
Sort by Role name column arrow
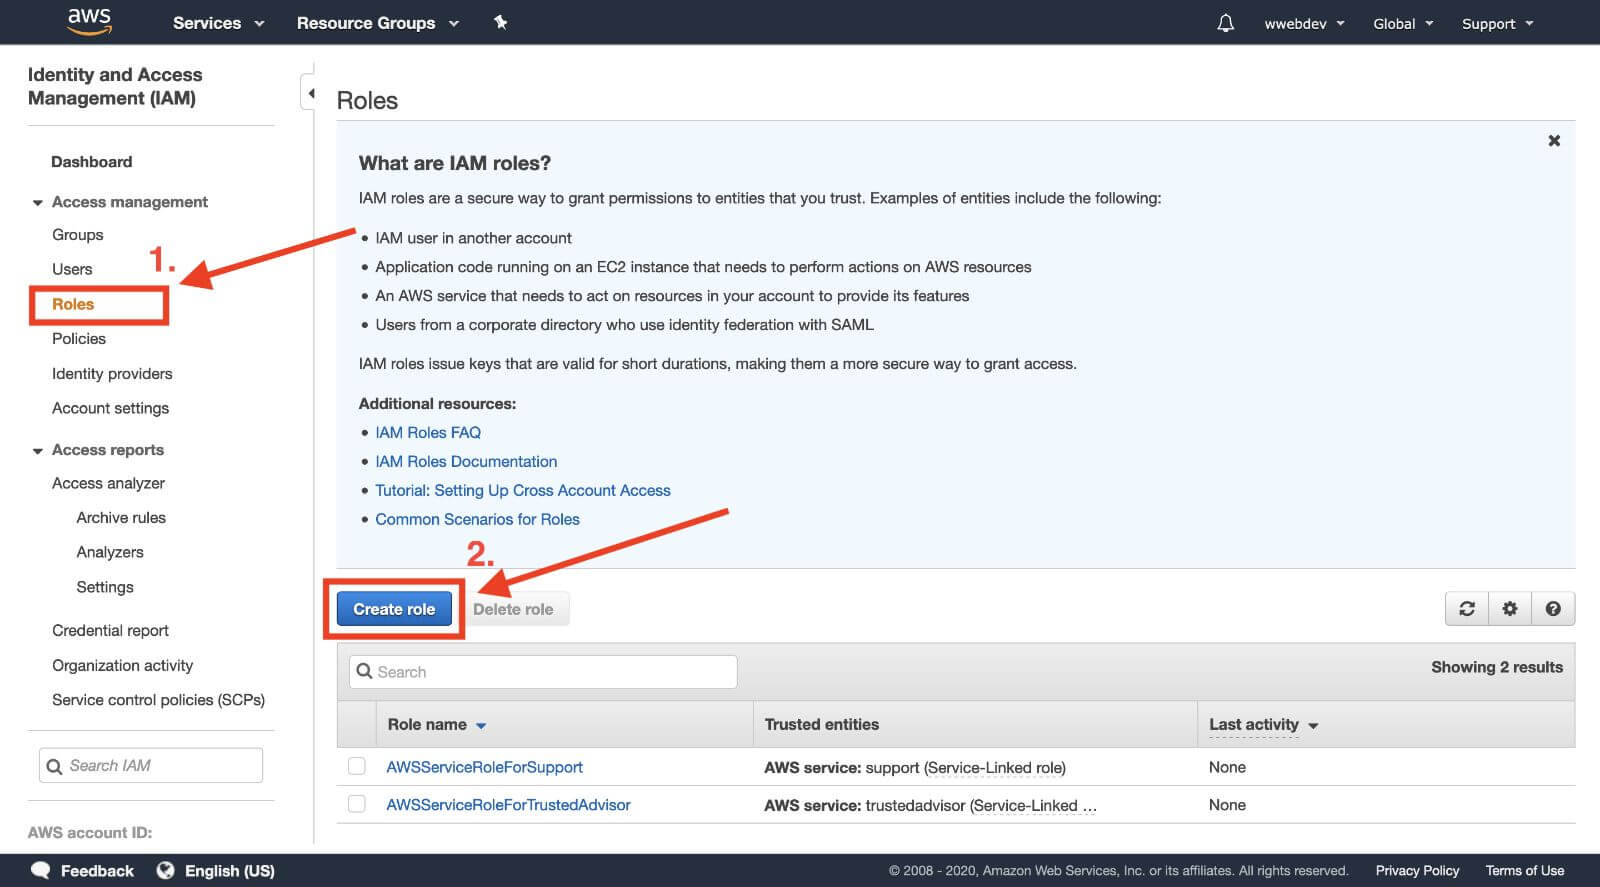[x=481, y=726]
